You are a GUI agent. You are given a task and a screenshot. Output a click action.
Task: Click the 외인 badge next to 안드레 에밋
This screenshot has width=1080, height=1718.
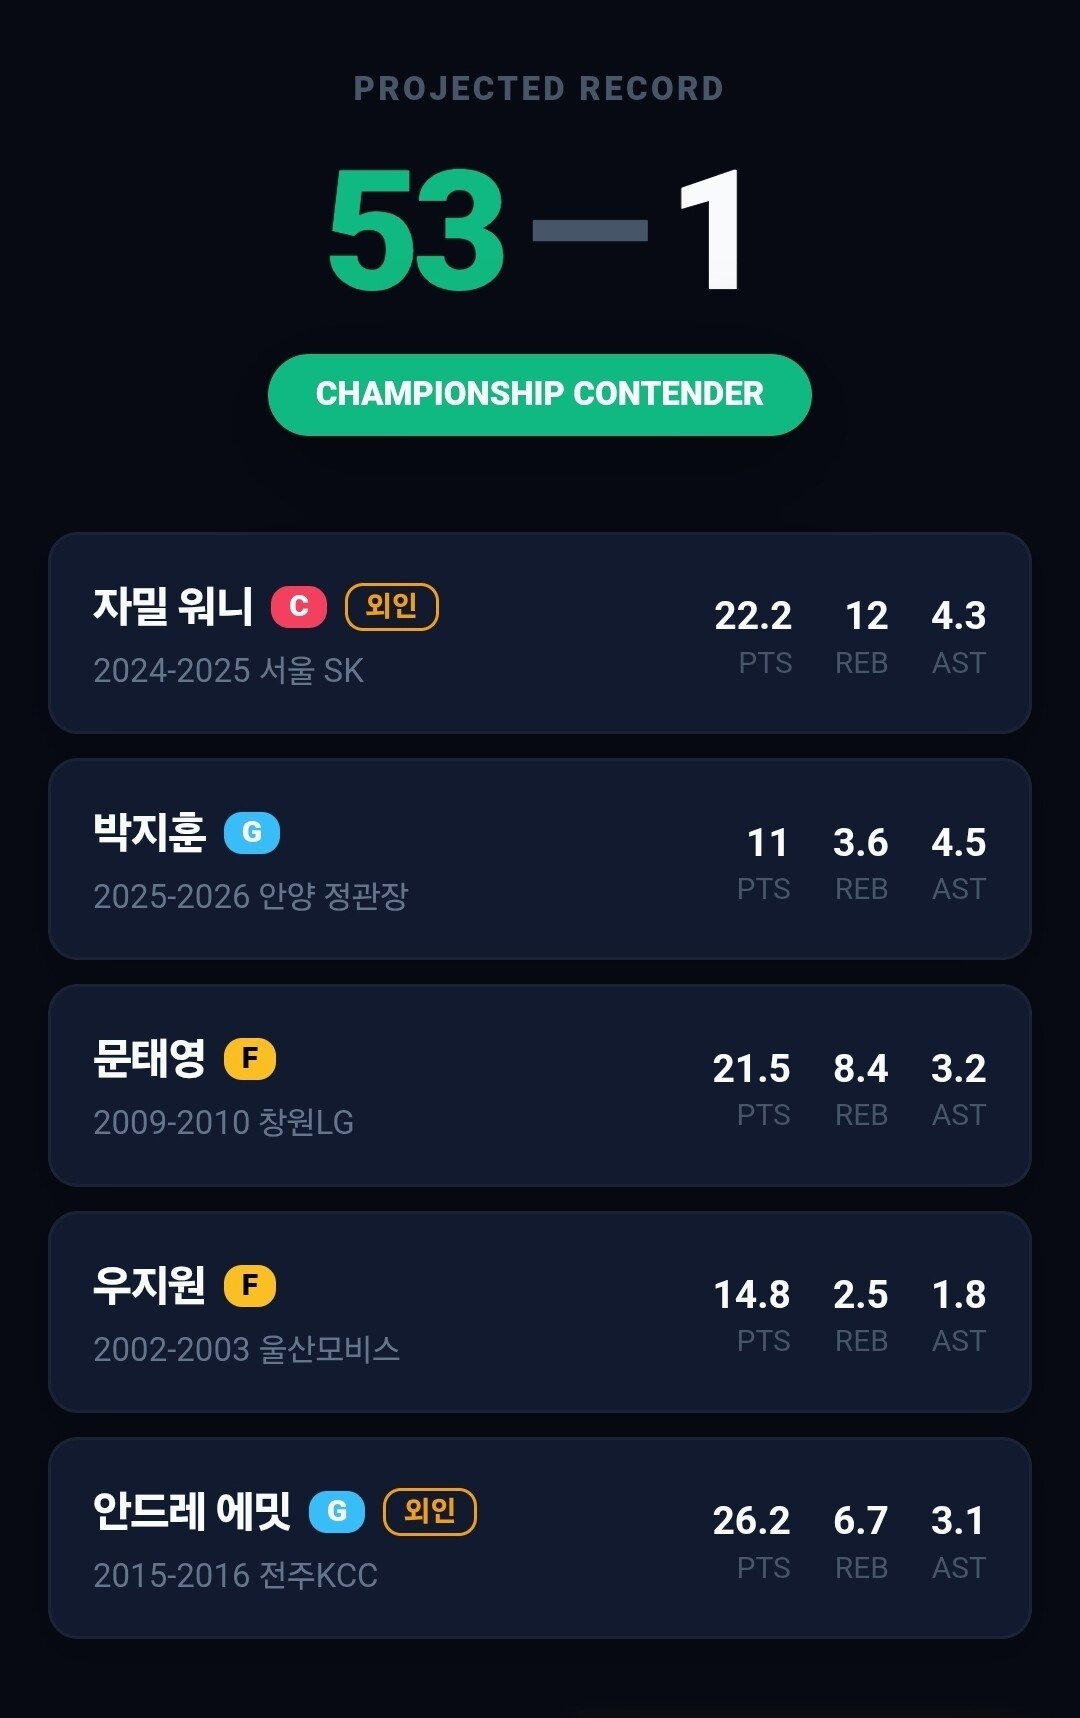click(430, 1511)
